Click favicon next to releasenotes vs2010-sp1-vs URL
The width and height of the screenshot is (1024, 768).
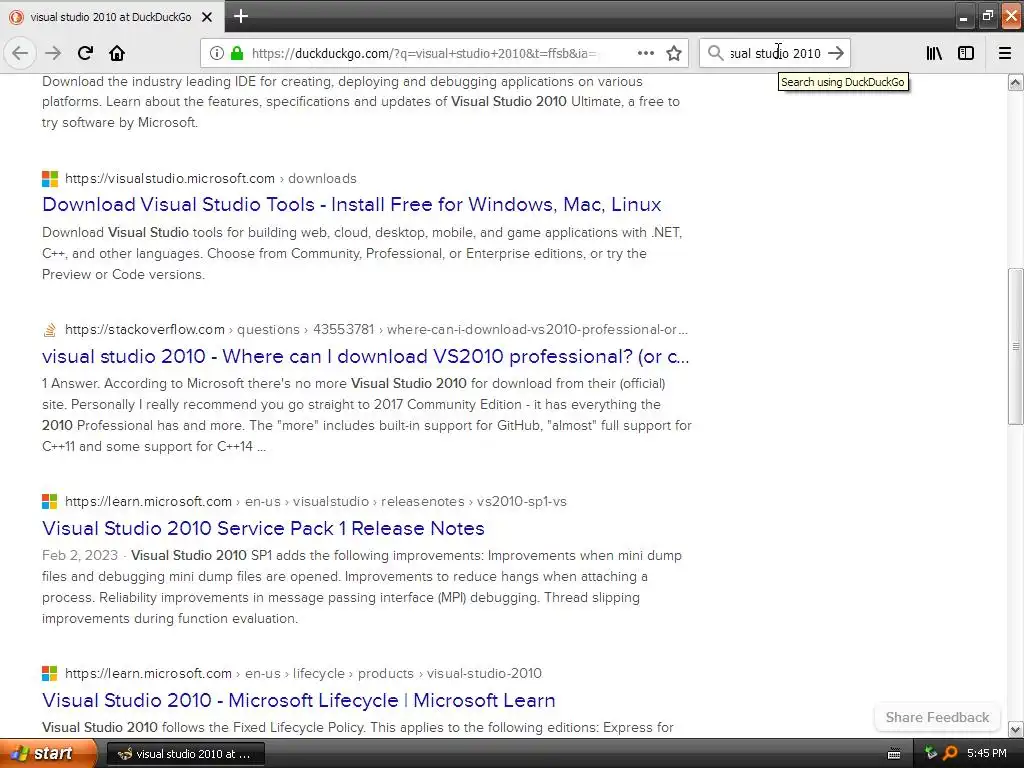pyautogui.click(x=50, y=502)
